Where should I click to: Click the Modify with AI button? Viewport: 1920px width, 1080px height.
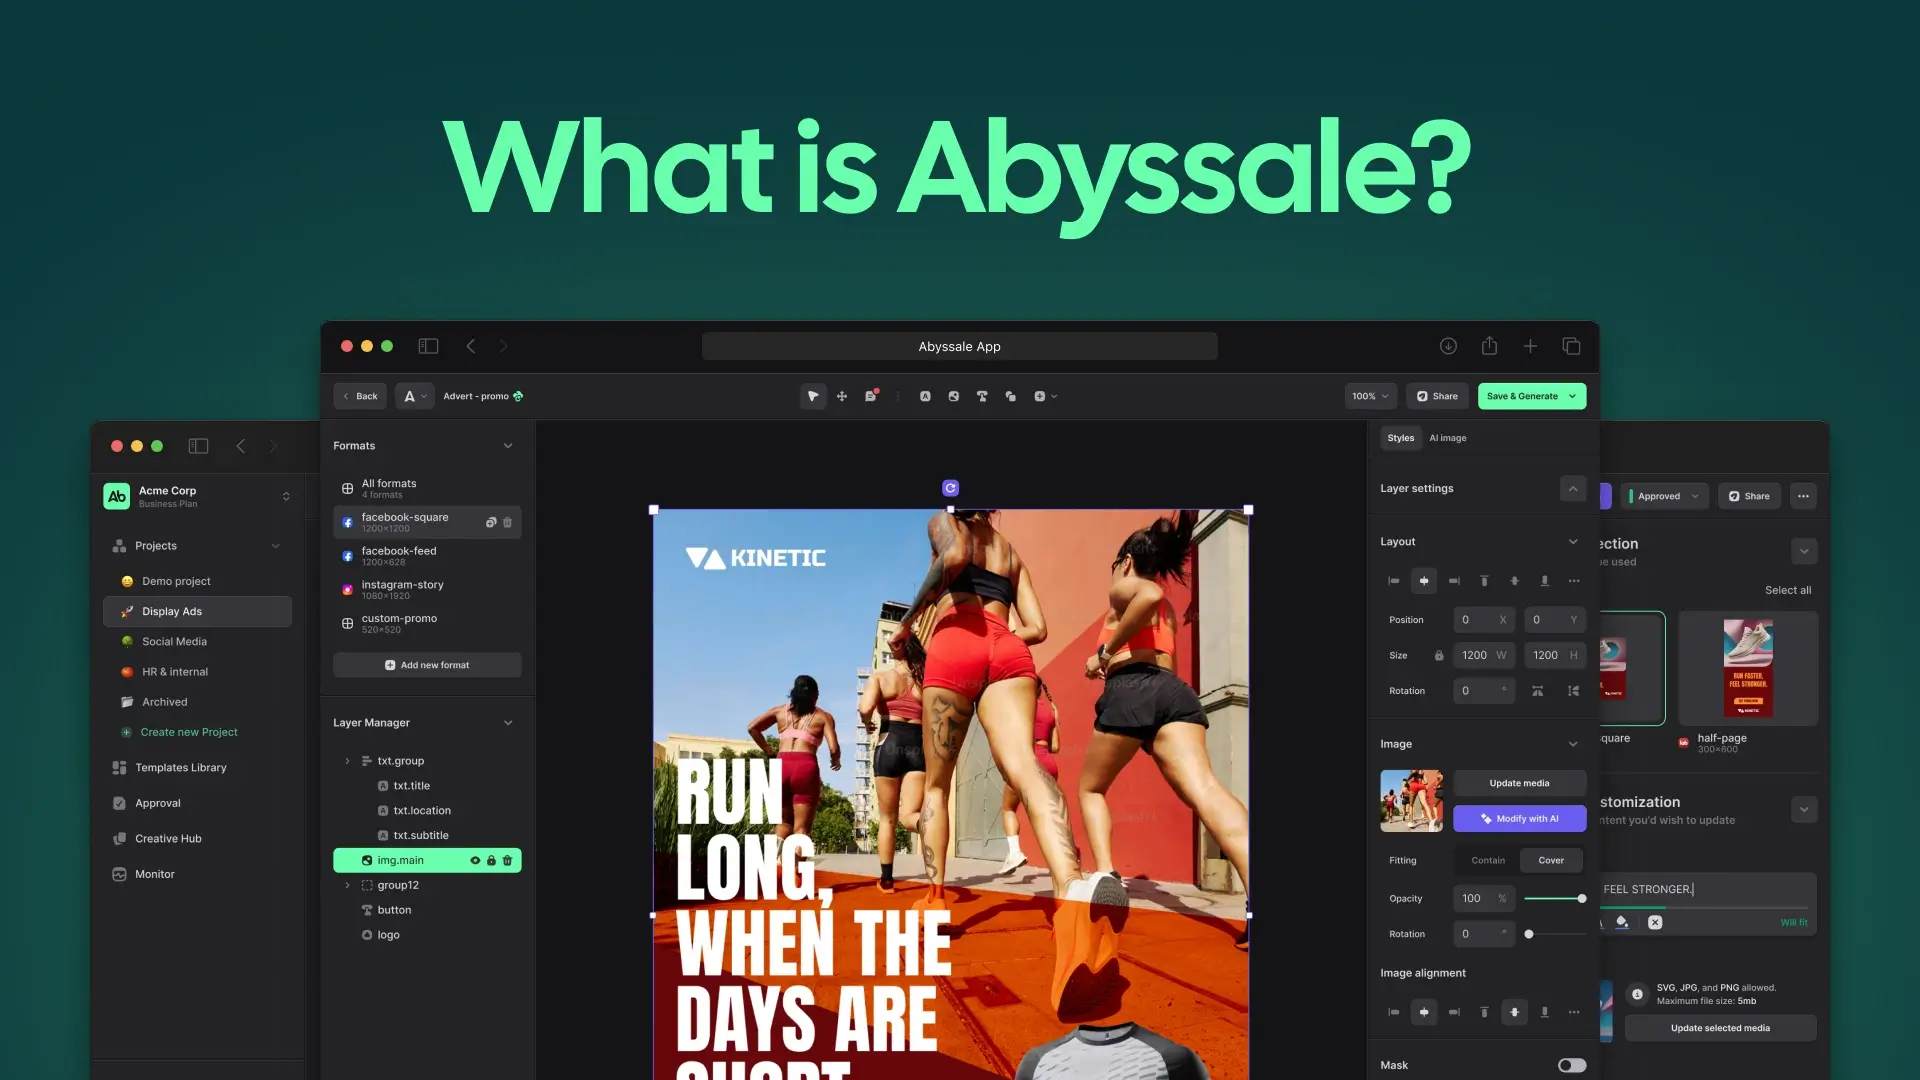tap(1519, 818)
